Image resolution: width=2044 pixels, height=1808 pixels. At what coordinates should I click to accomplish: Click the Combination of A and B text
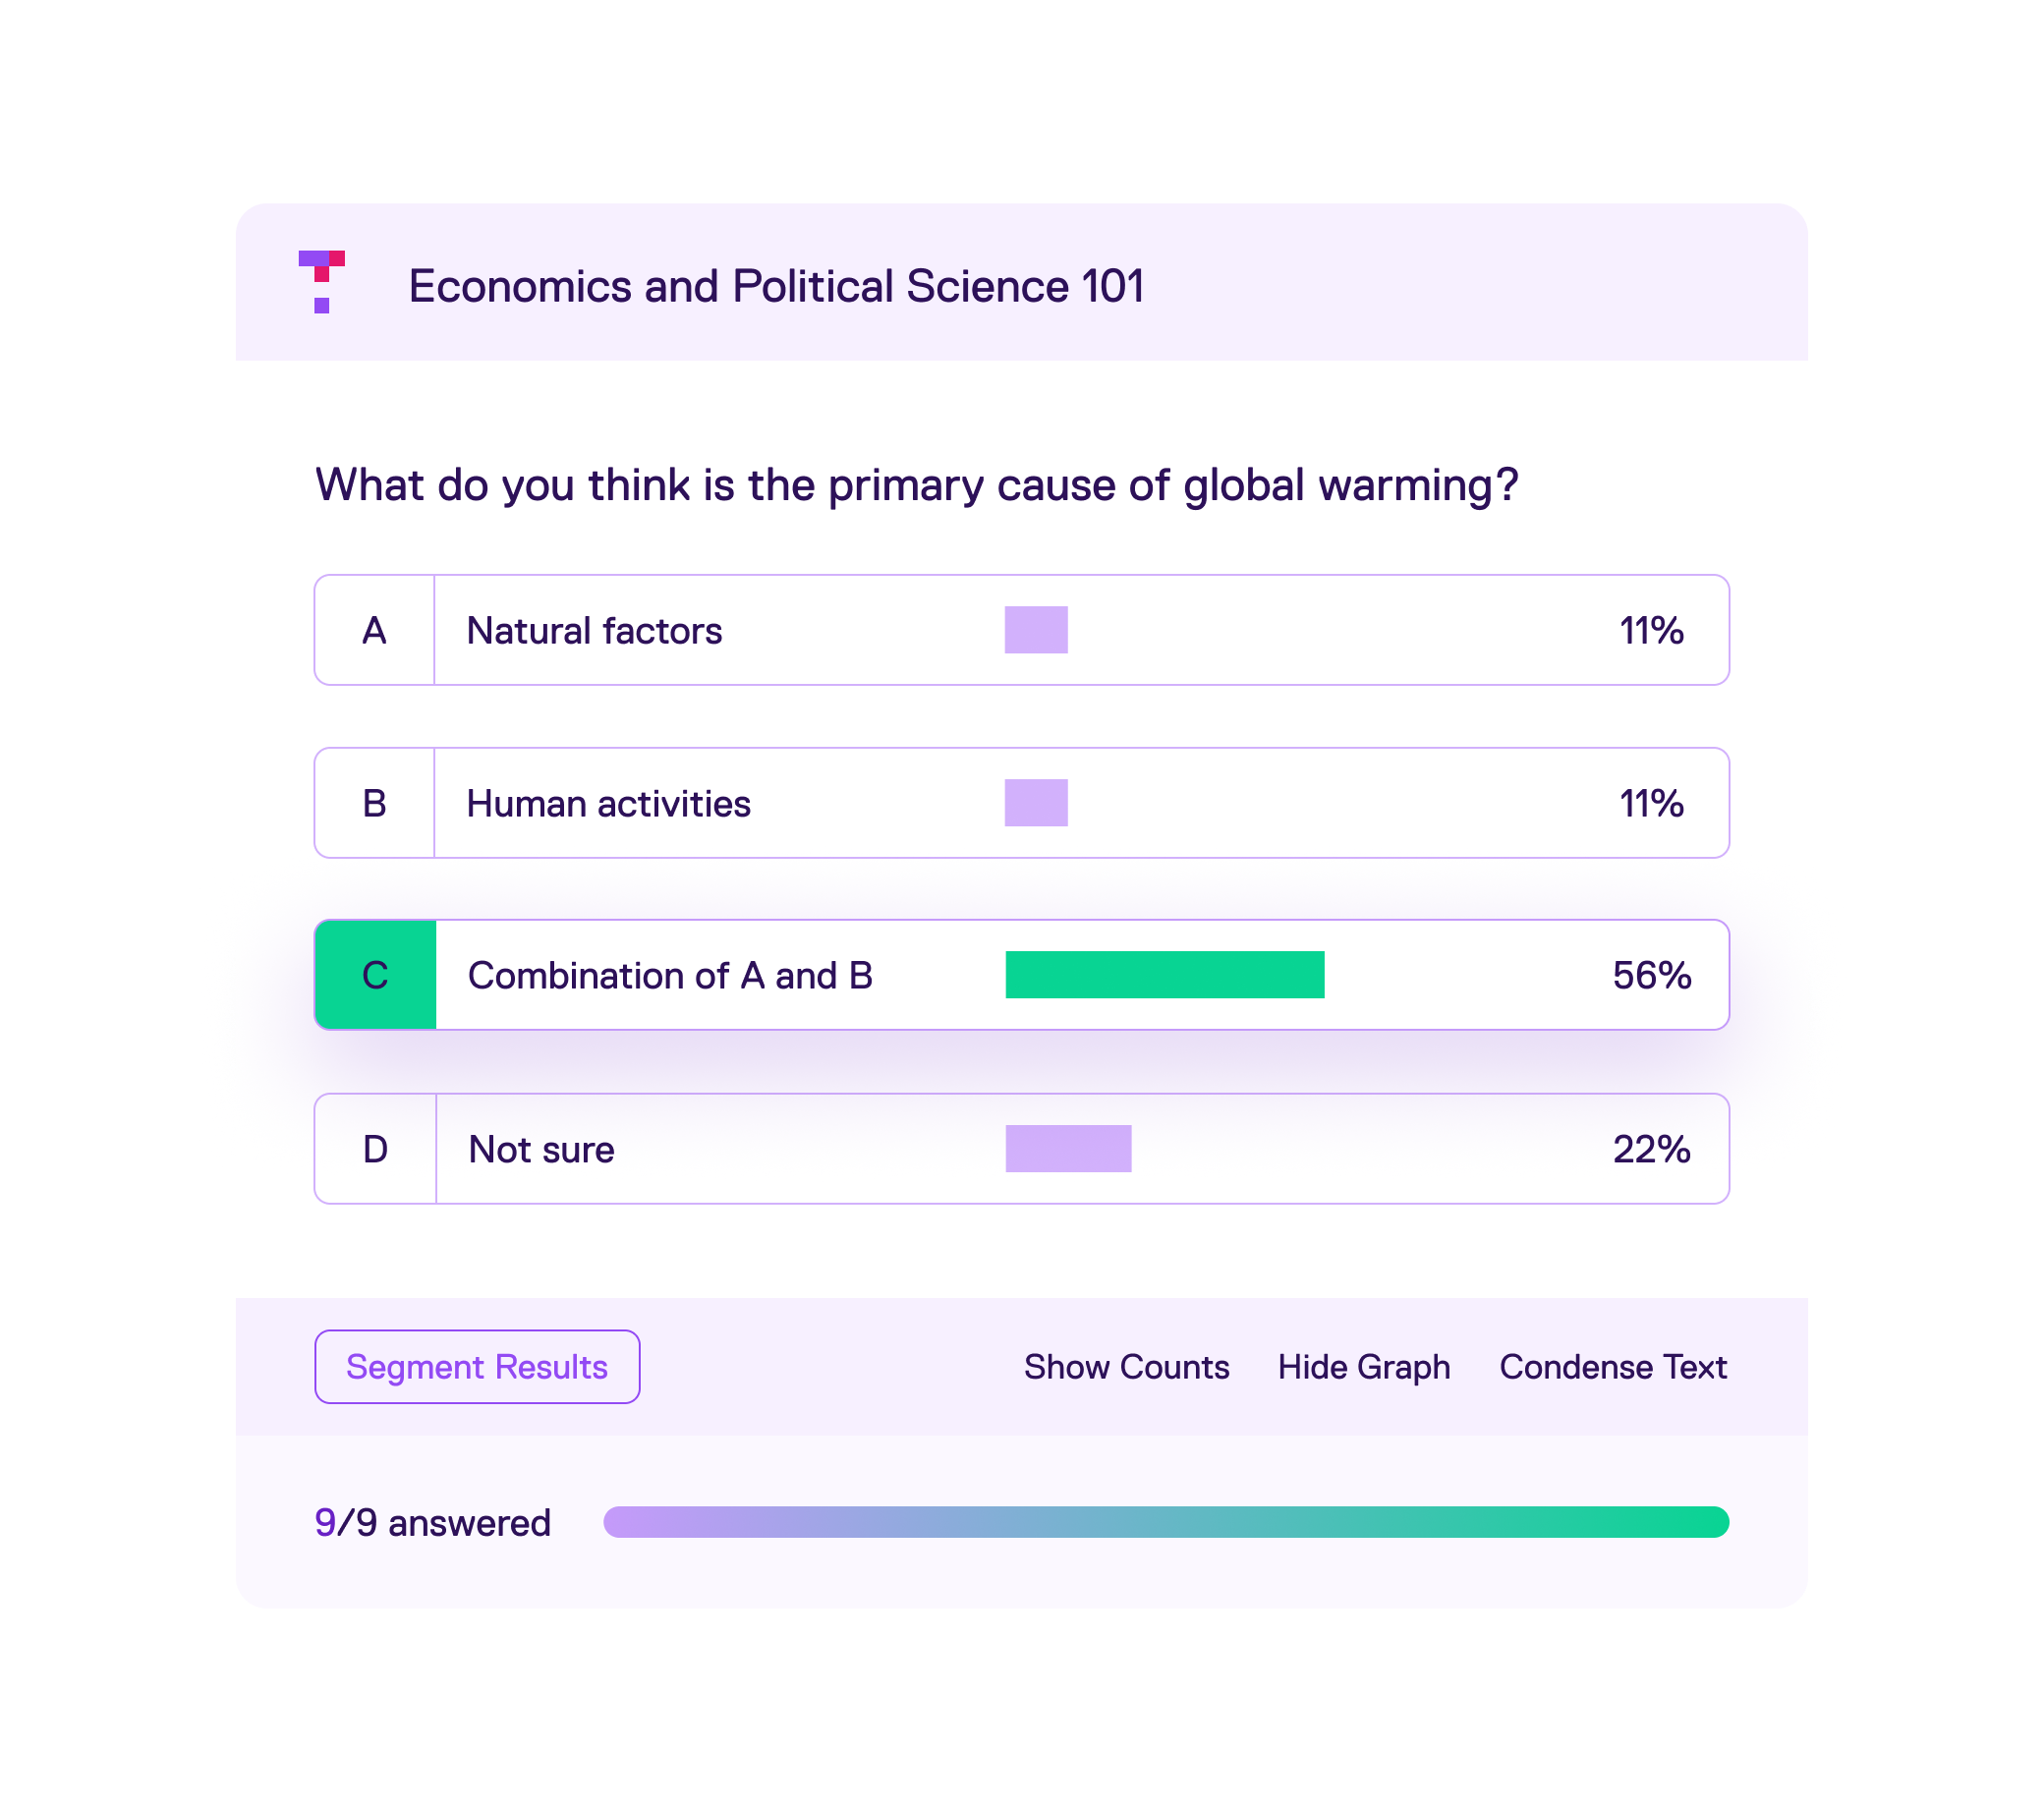pyautogui.click(x=670, y=976)
